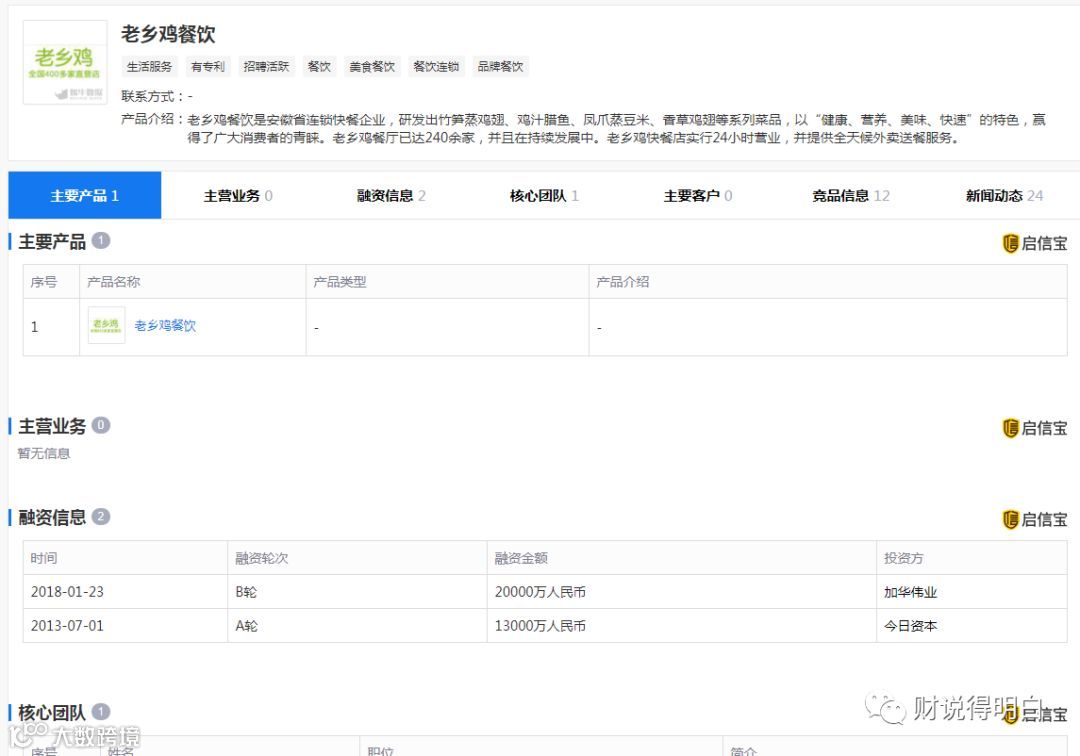Click the 20000万人民币 amount
This screenshot has width=1080, height=756.
tap(540, 592)
